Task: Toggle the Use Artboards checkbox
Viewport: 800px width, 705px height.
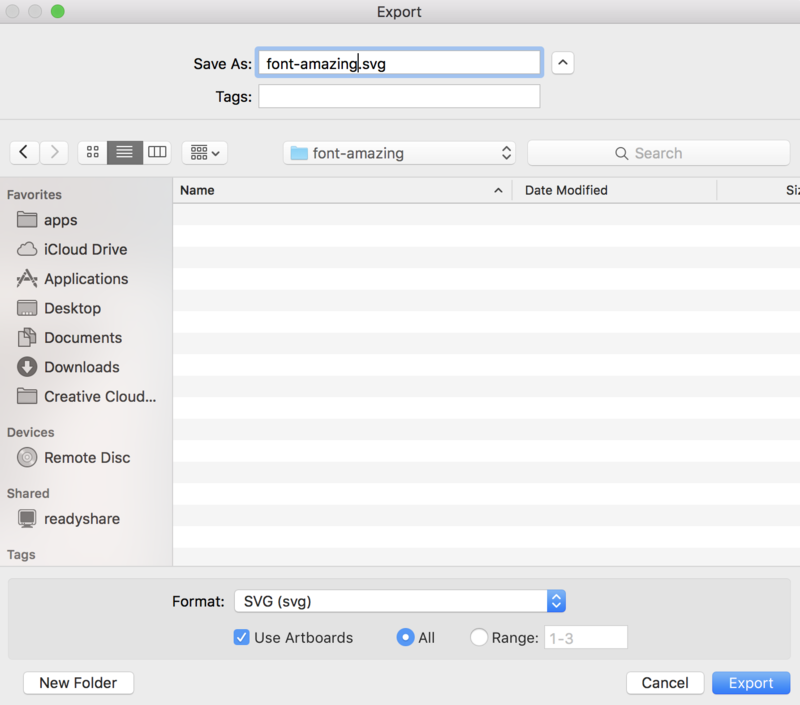Action: (240, 637)
